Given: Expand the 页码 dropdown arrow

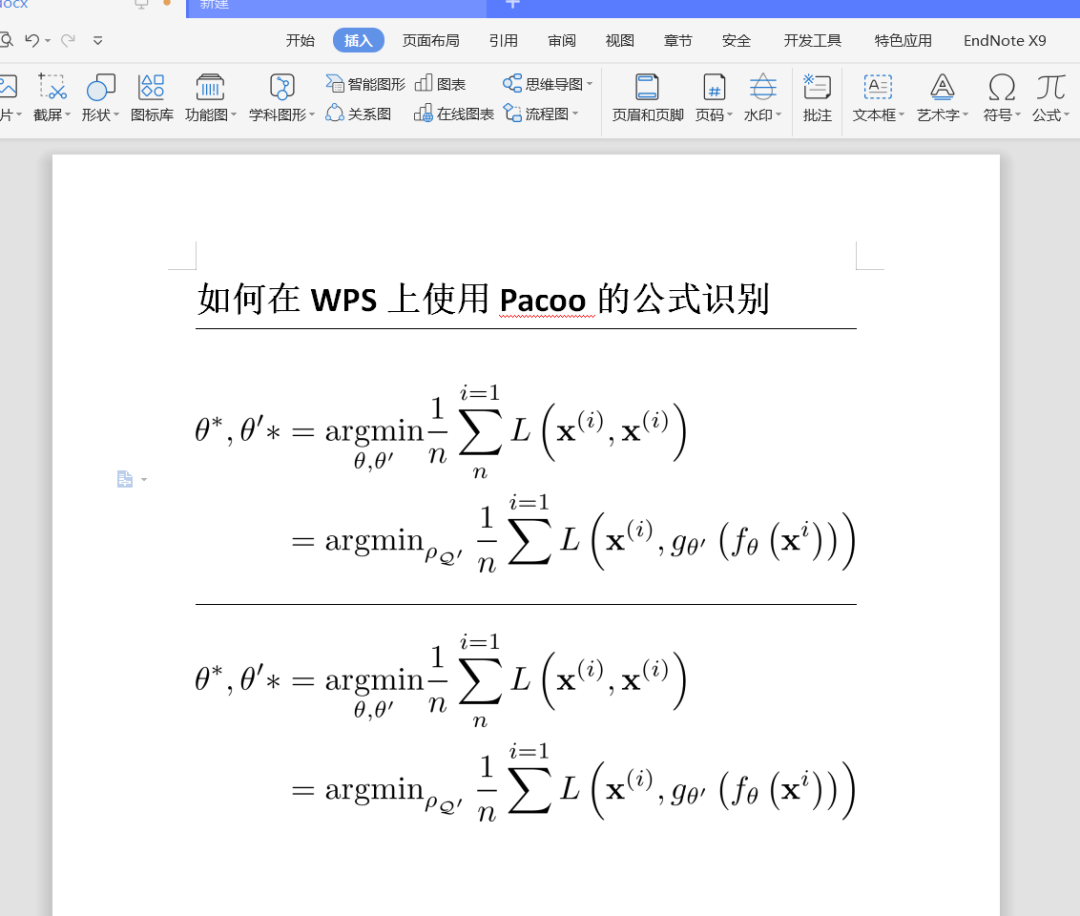Looking at the screenshot, I should coord(729,114).
